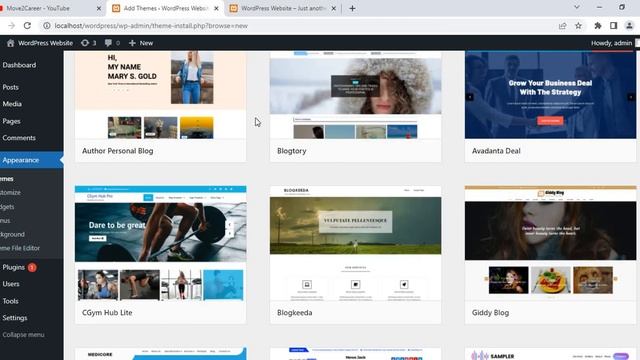Viewport: 640px width, 360px height.
Task: Open the Menus submenu item
Action: (5, 220)
